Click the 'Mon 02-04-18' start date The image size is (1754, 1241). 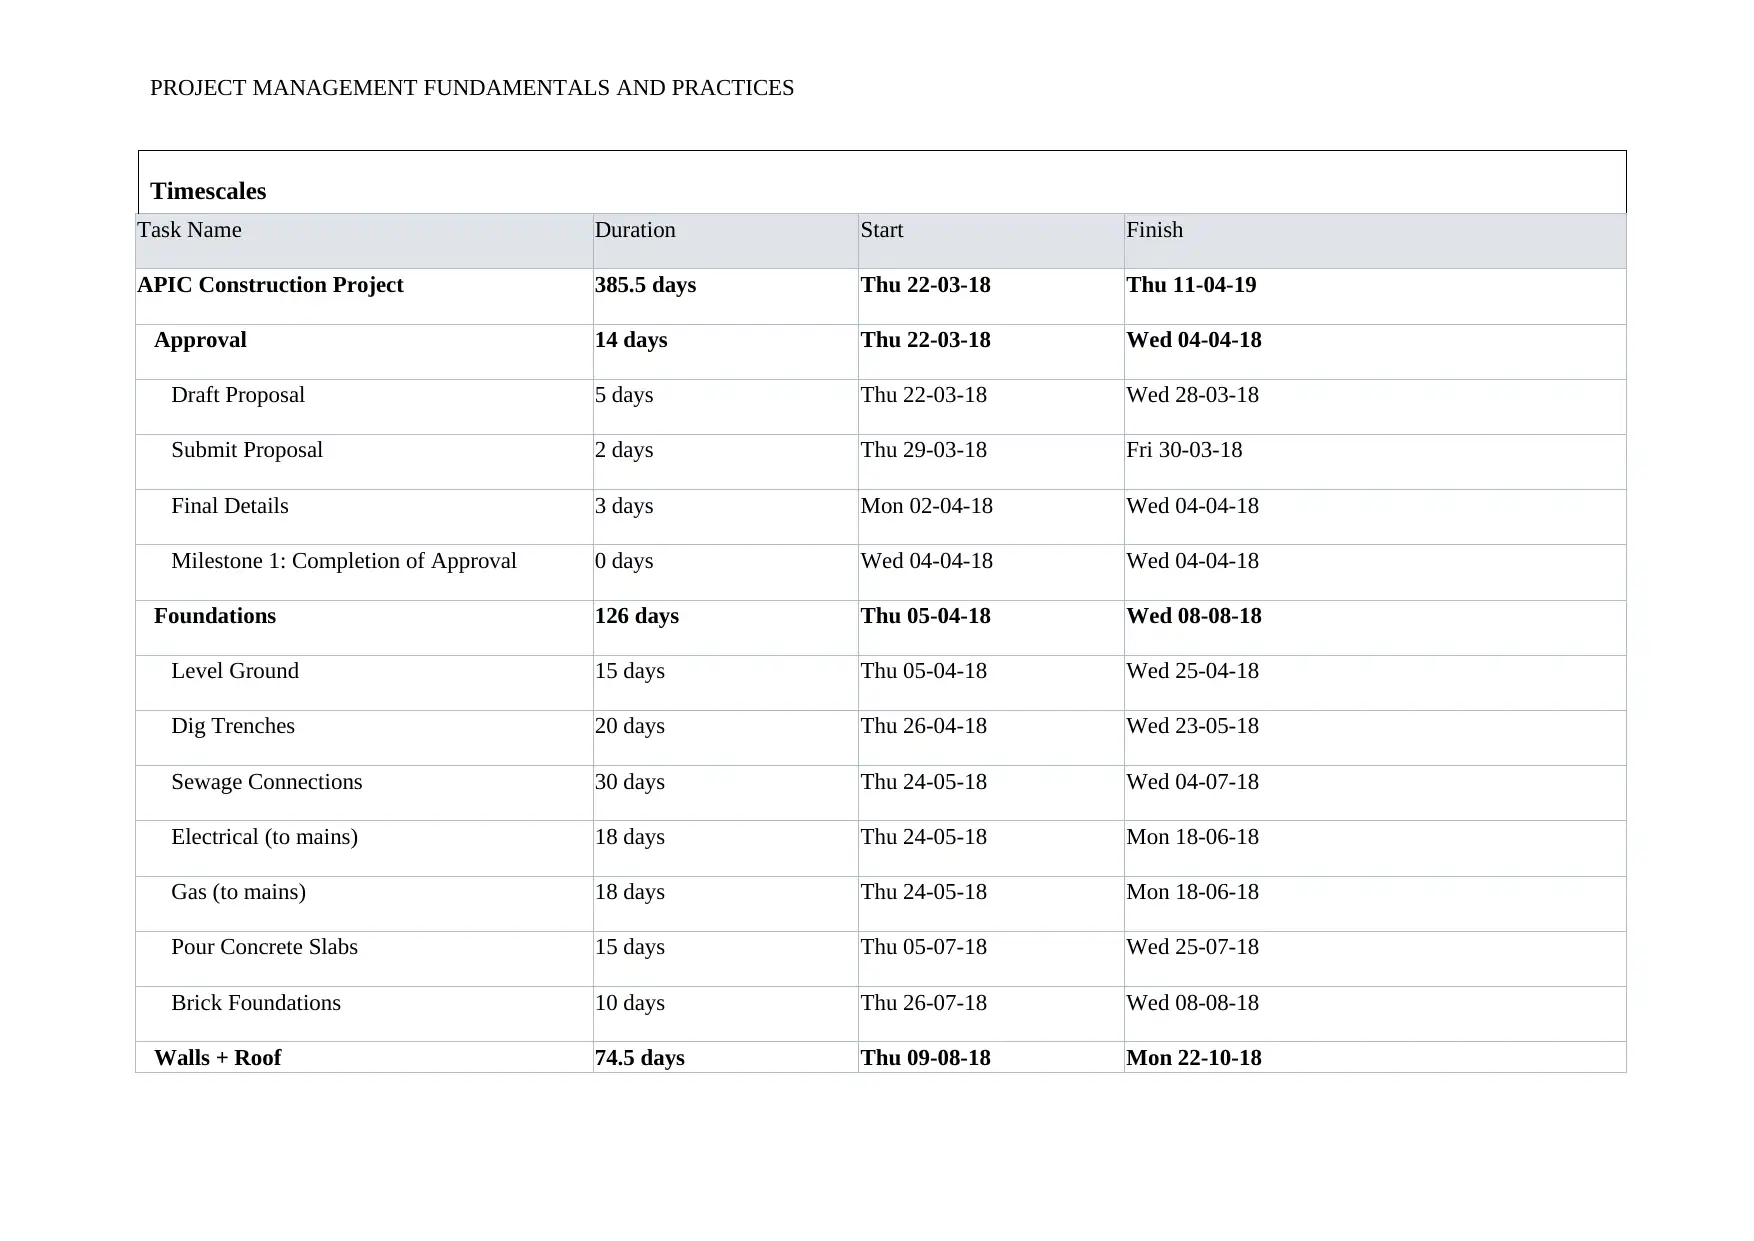[x=927, y=506]
